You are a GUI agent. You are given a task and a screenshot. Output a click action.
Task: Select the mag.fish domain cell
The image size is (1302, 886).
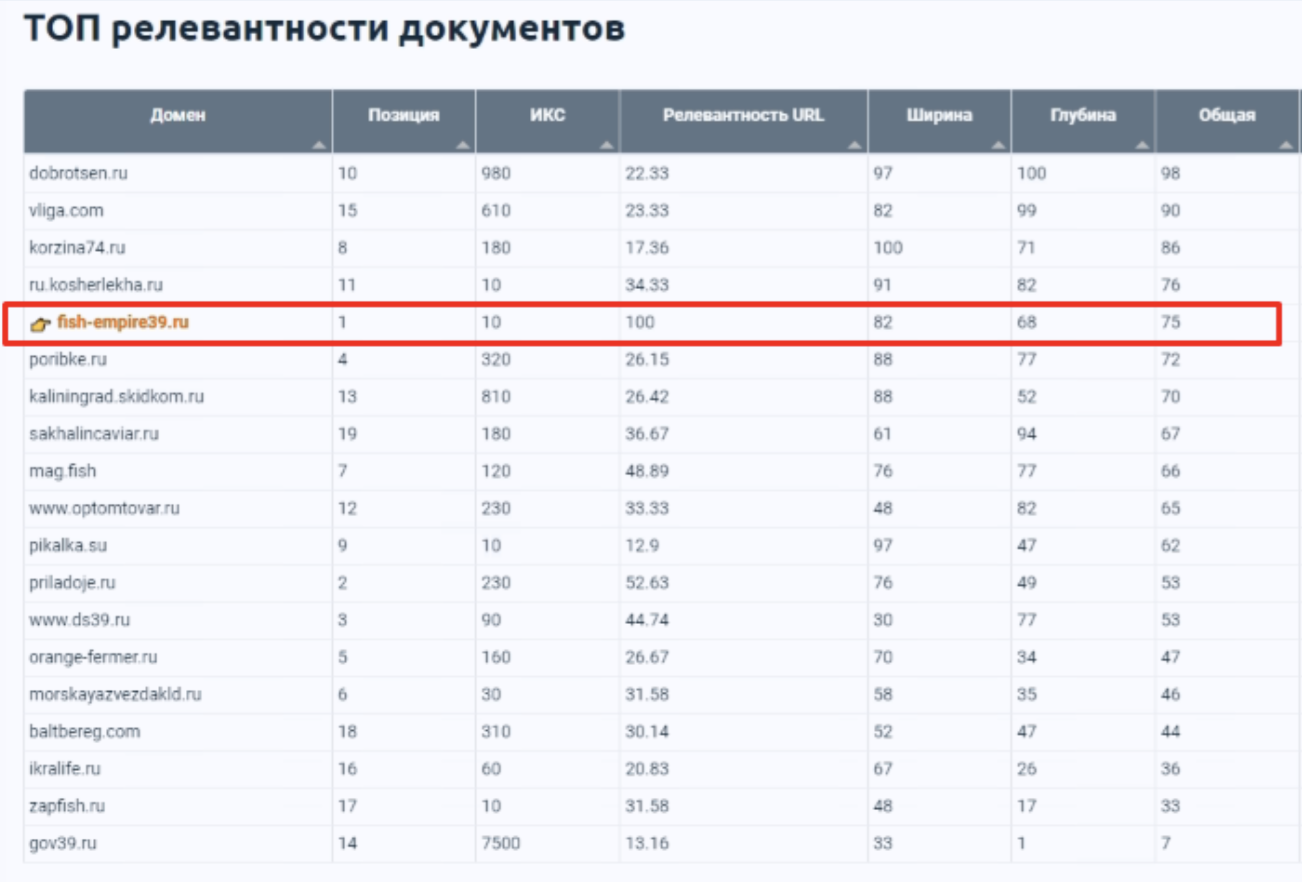(178, 471)
